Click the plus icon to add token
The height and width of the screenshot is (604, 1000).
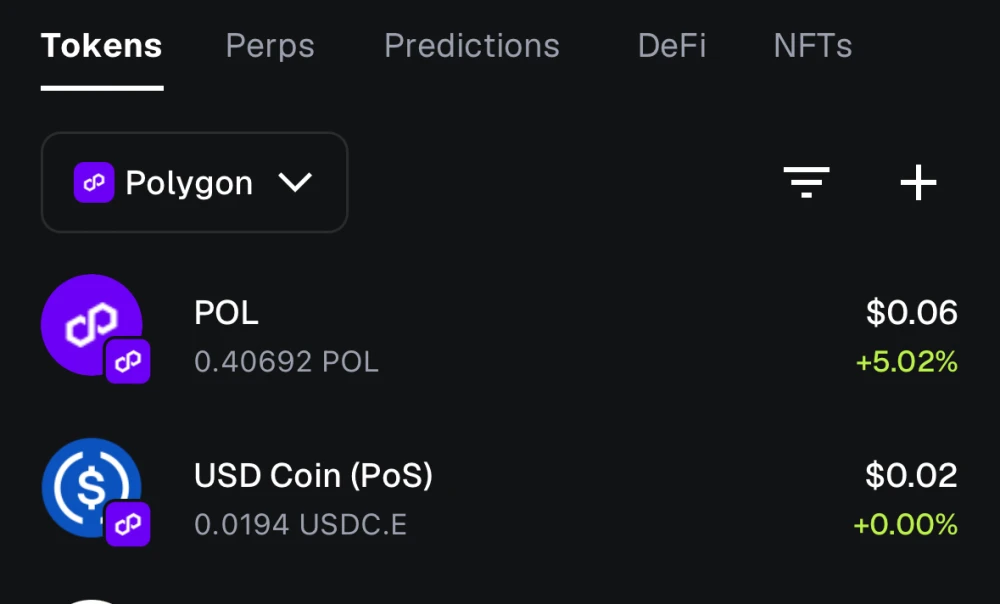[918, 182]
